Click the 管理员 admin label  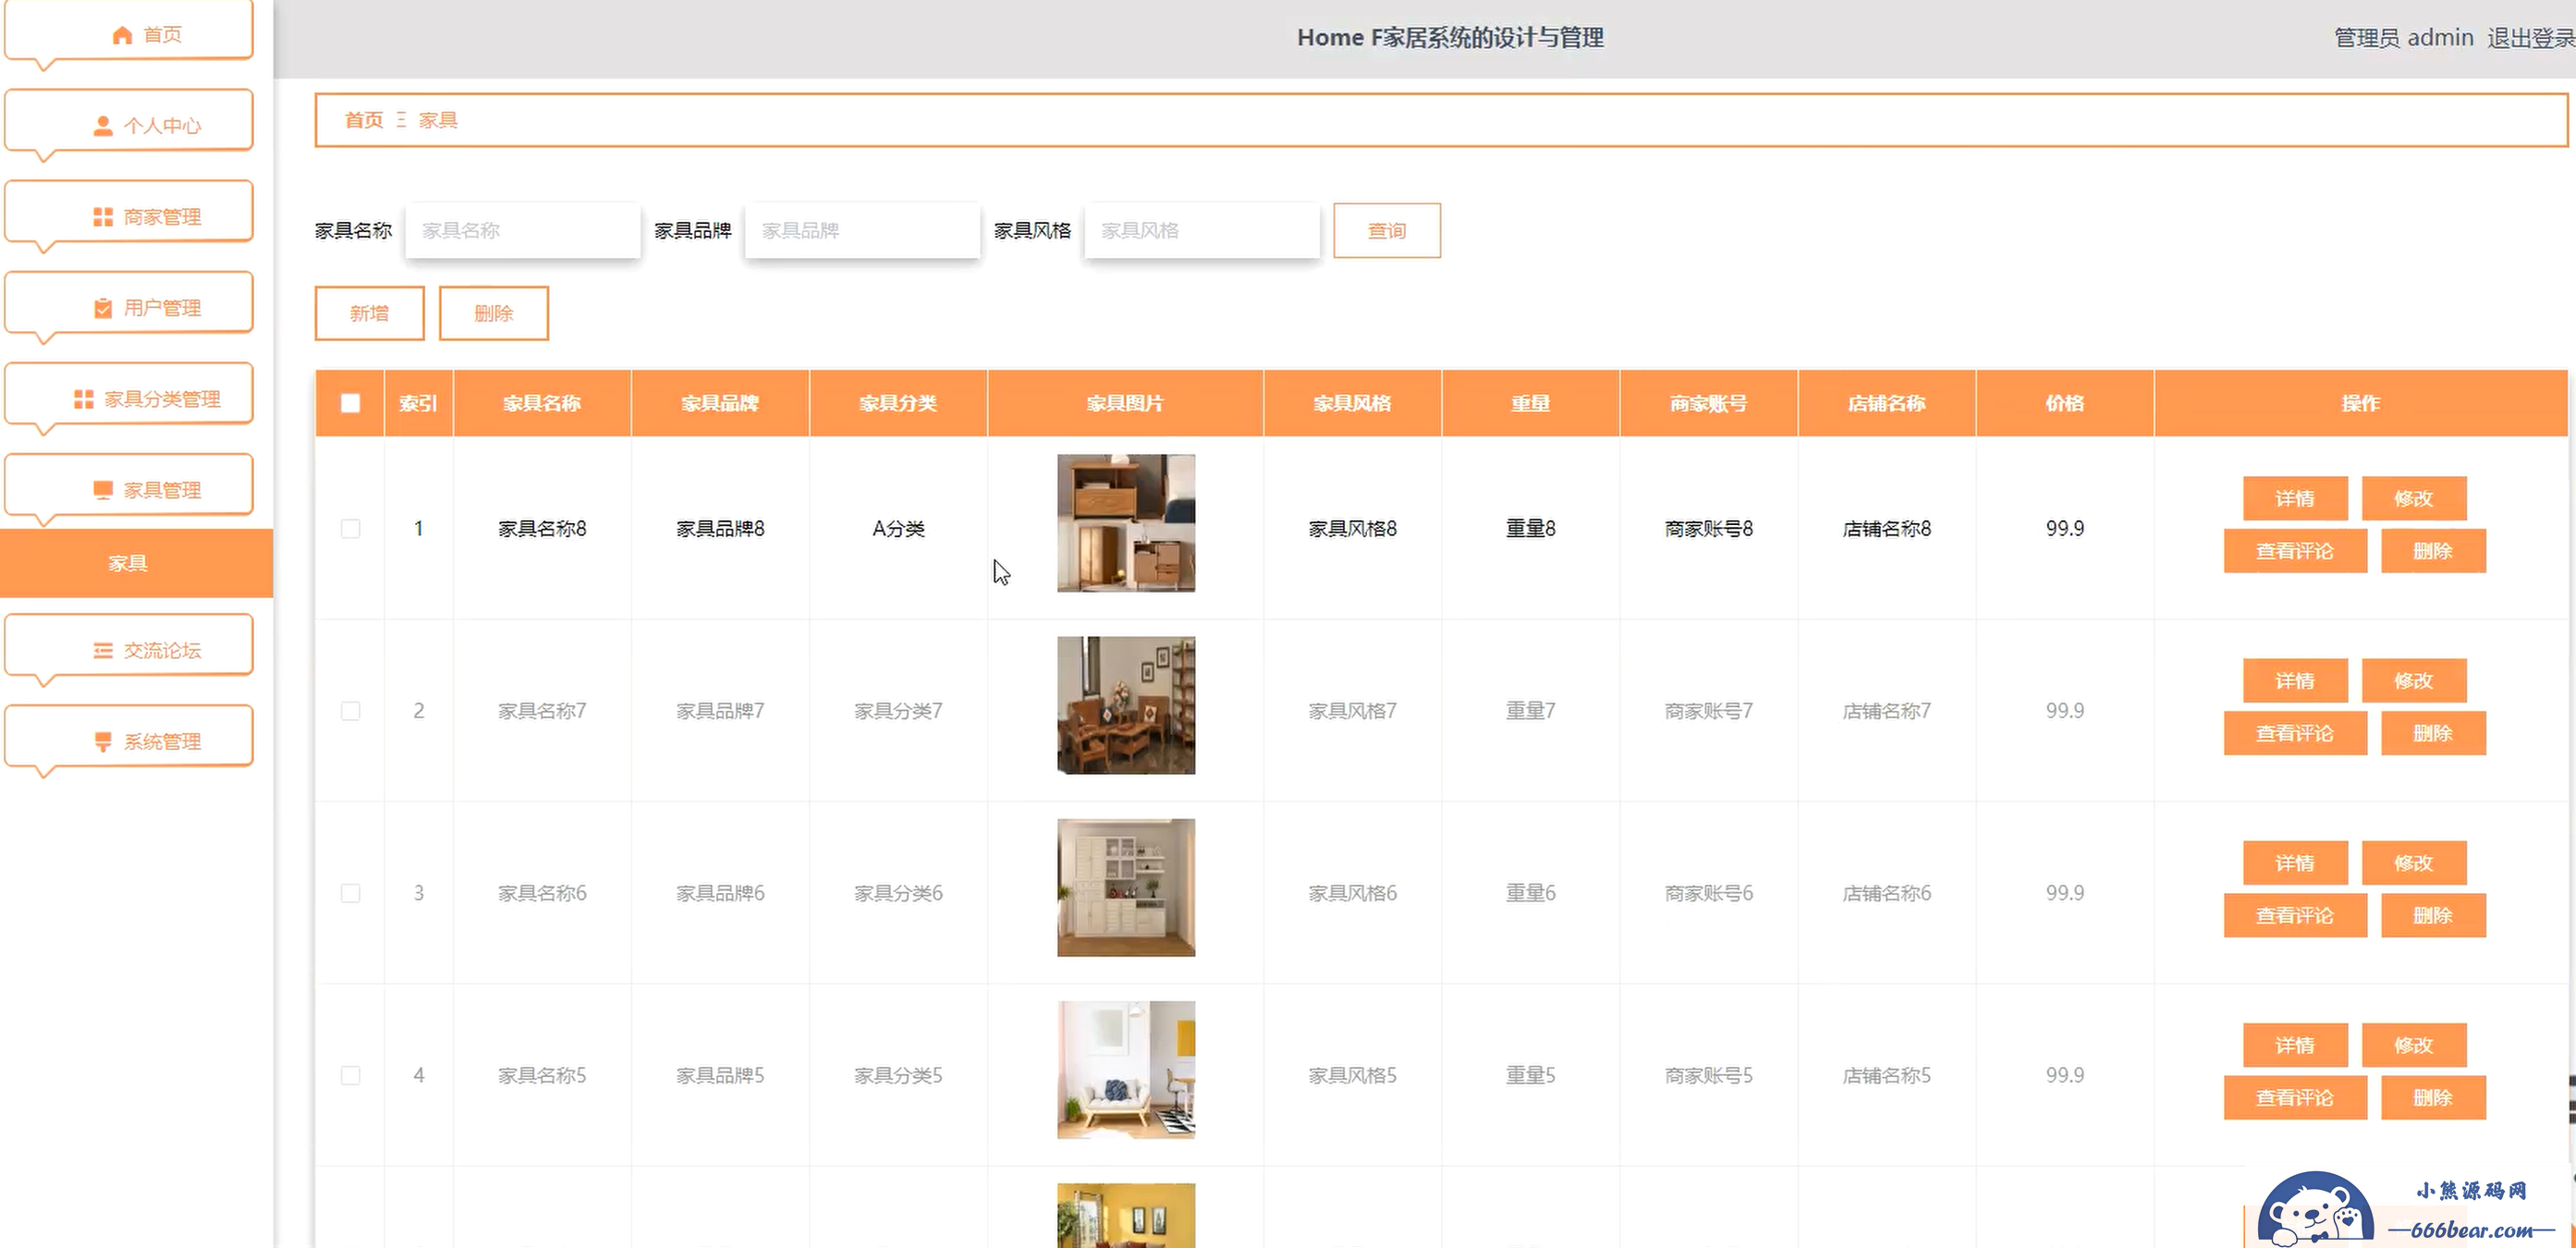pos(2404,38)
